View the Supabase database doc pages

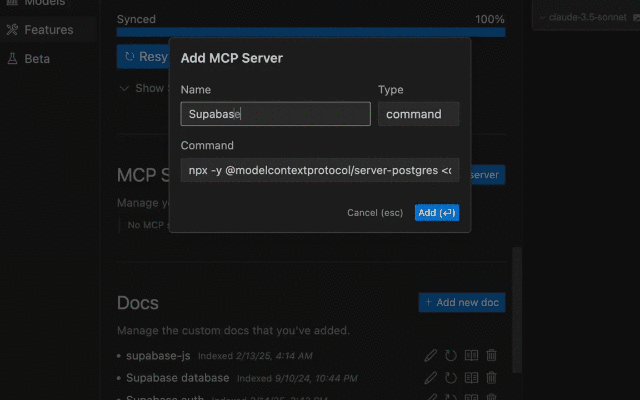pyautogui.click(x=471, y=378)
